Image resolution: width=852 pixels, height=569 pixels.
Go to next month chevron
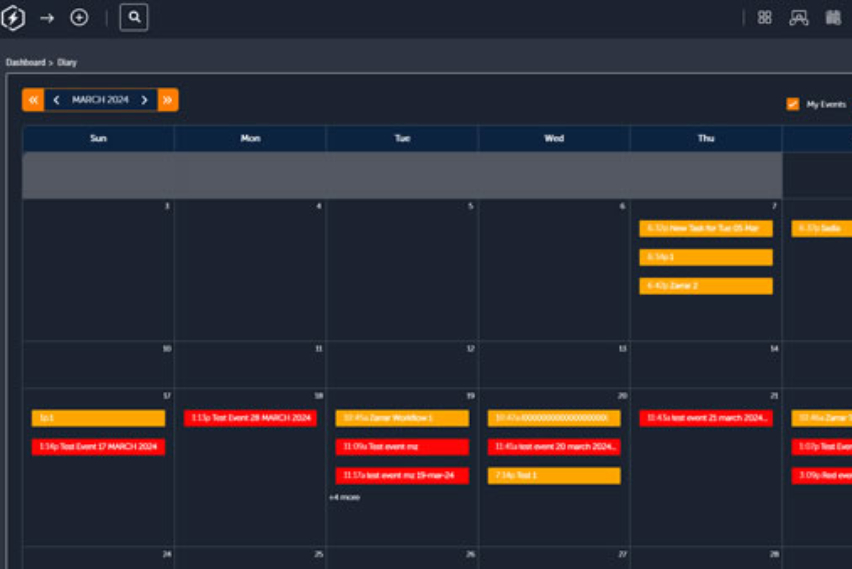click(144, 100)
